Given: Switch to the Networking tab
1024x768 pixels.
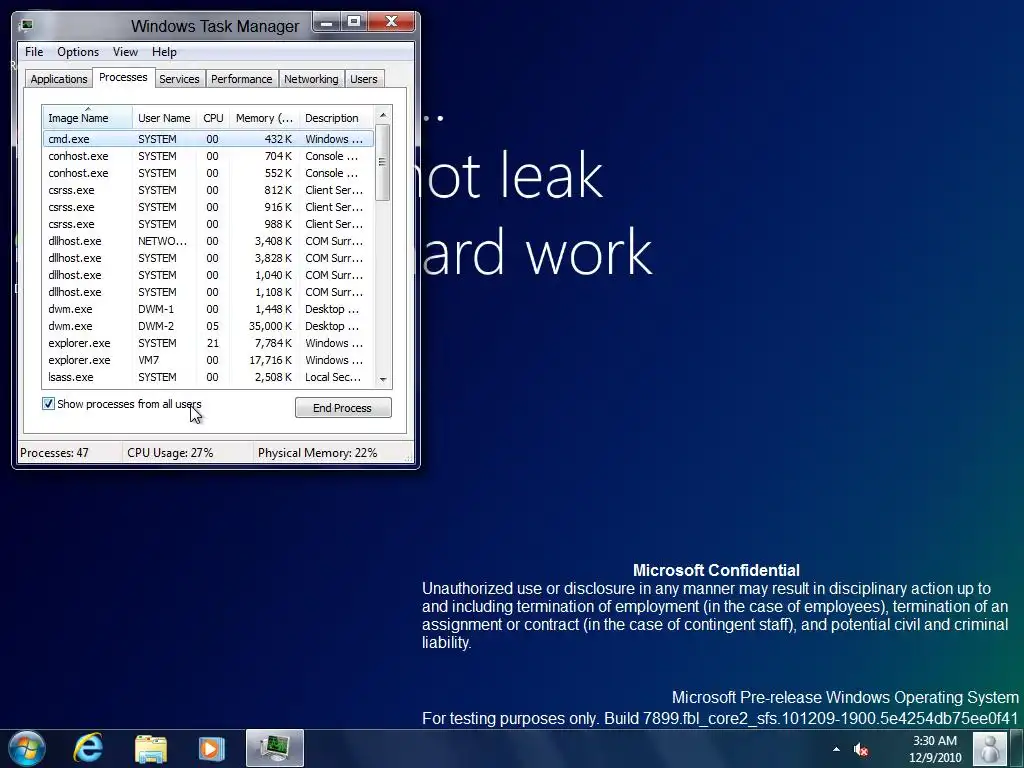Looking at the screenshot, I should pos(311,79).
